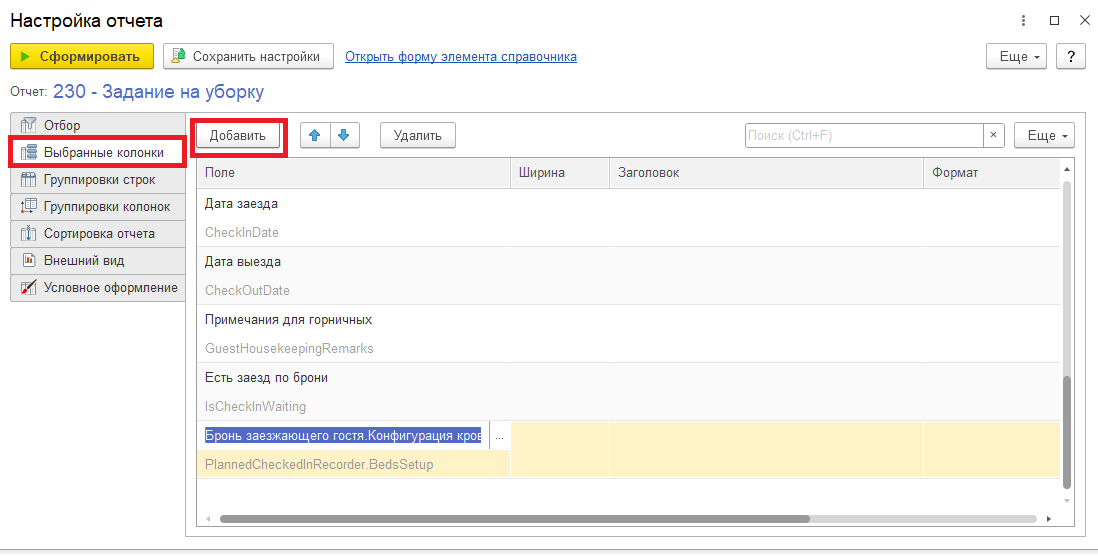Open the Еще dropdown beside search field
Screen dimensions: 1098x556
point(1044,136)
